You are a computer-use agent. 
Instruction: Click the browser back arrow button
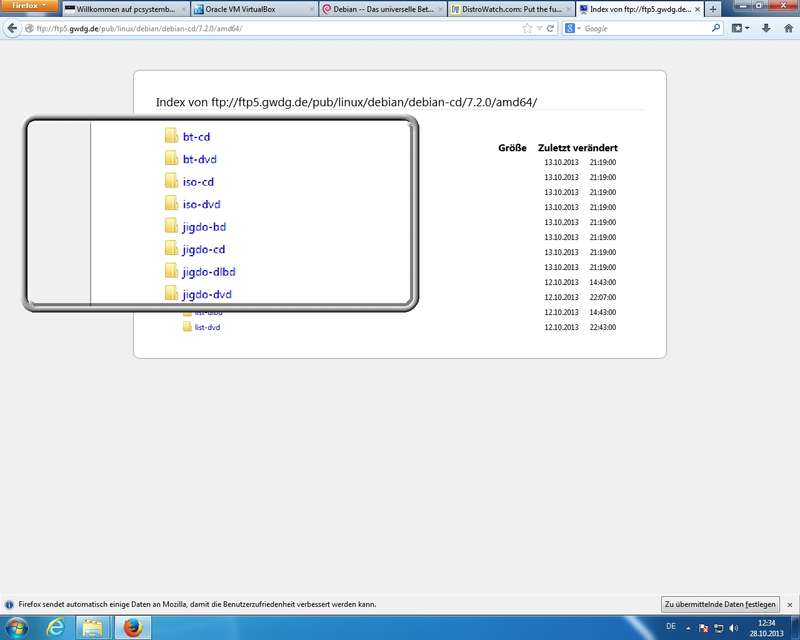click(x=12, y=29)
